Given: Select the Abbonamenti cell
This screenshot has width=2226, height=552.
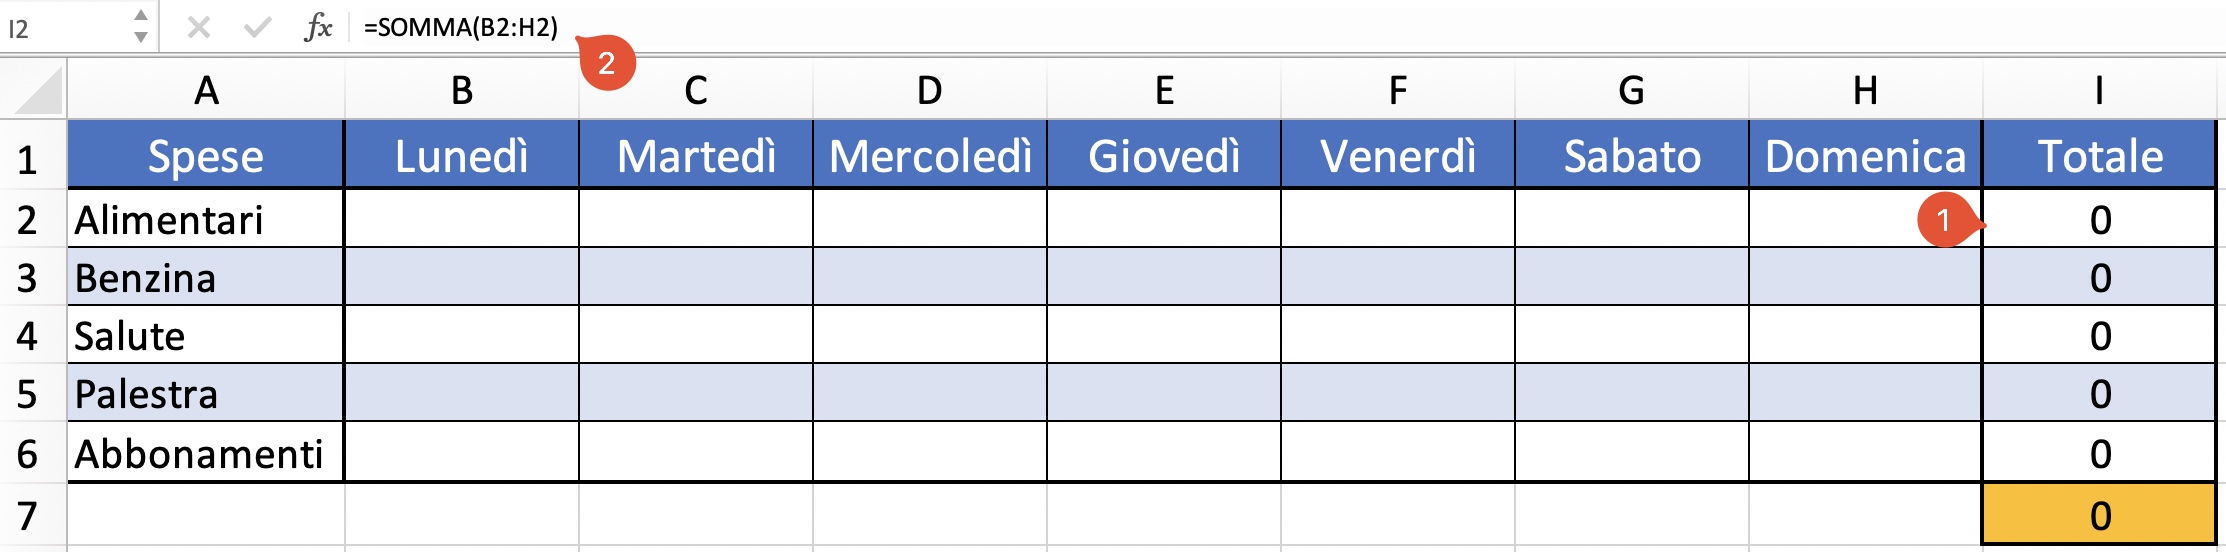Looking at the screenshot, I should [x=206, y=453].
